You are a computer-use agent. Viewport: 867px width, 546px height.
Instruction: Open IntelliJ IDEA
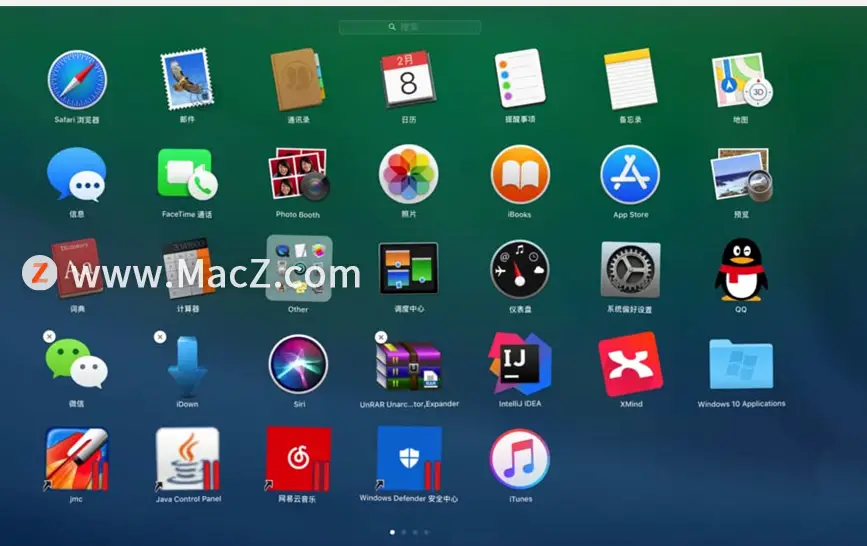520,363
